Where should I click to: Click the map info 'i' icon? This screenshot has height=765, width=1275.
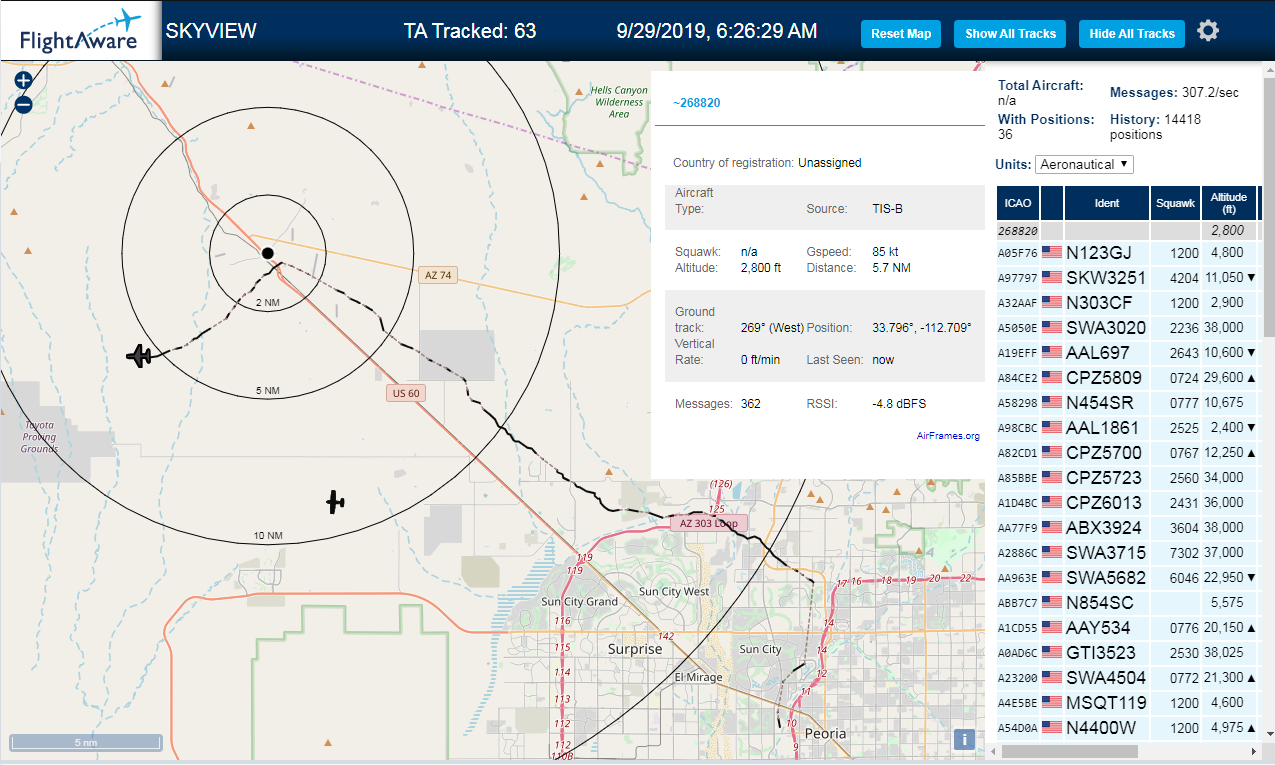(964, 739)
